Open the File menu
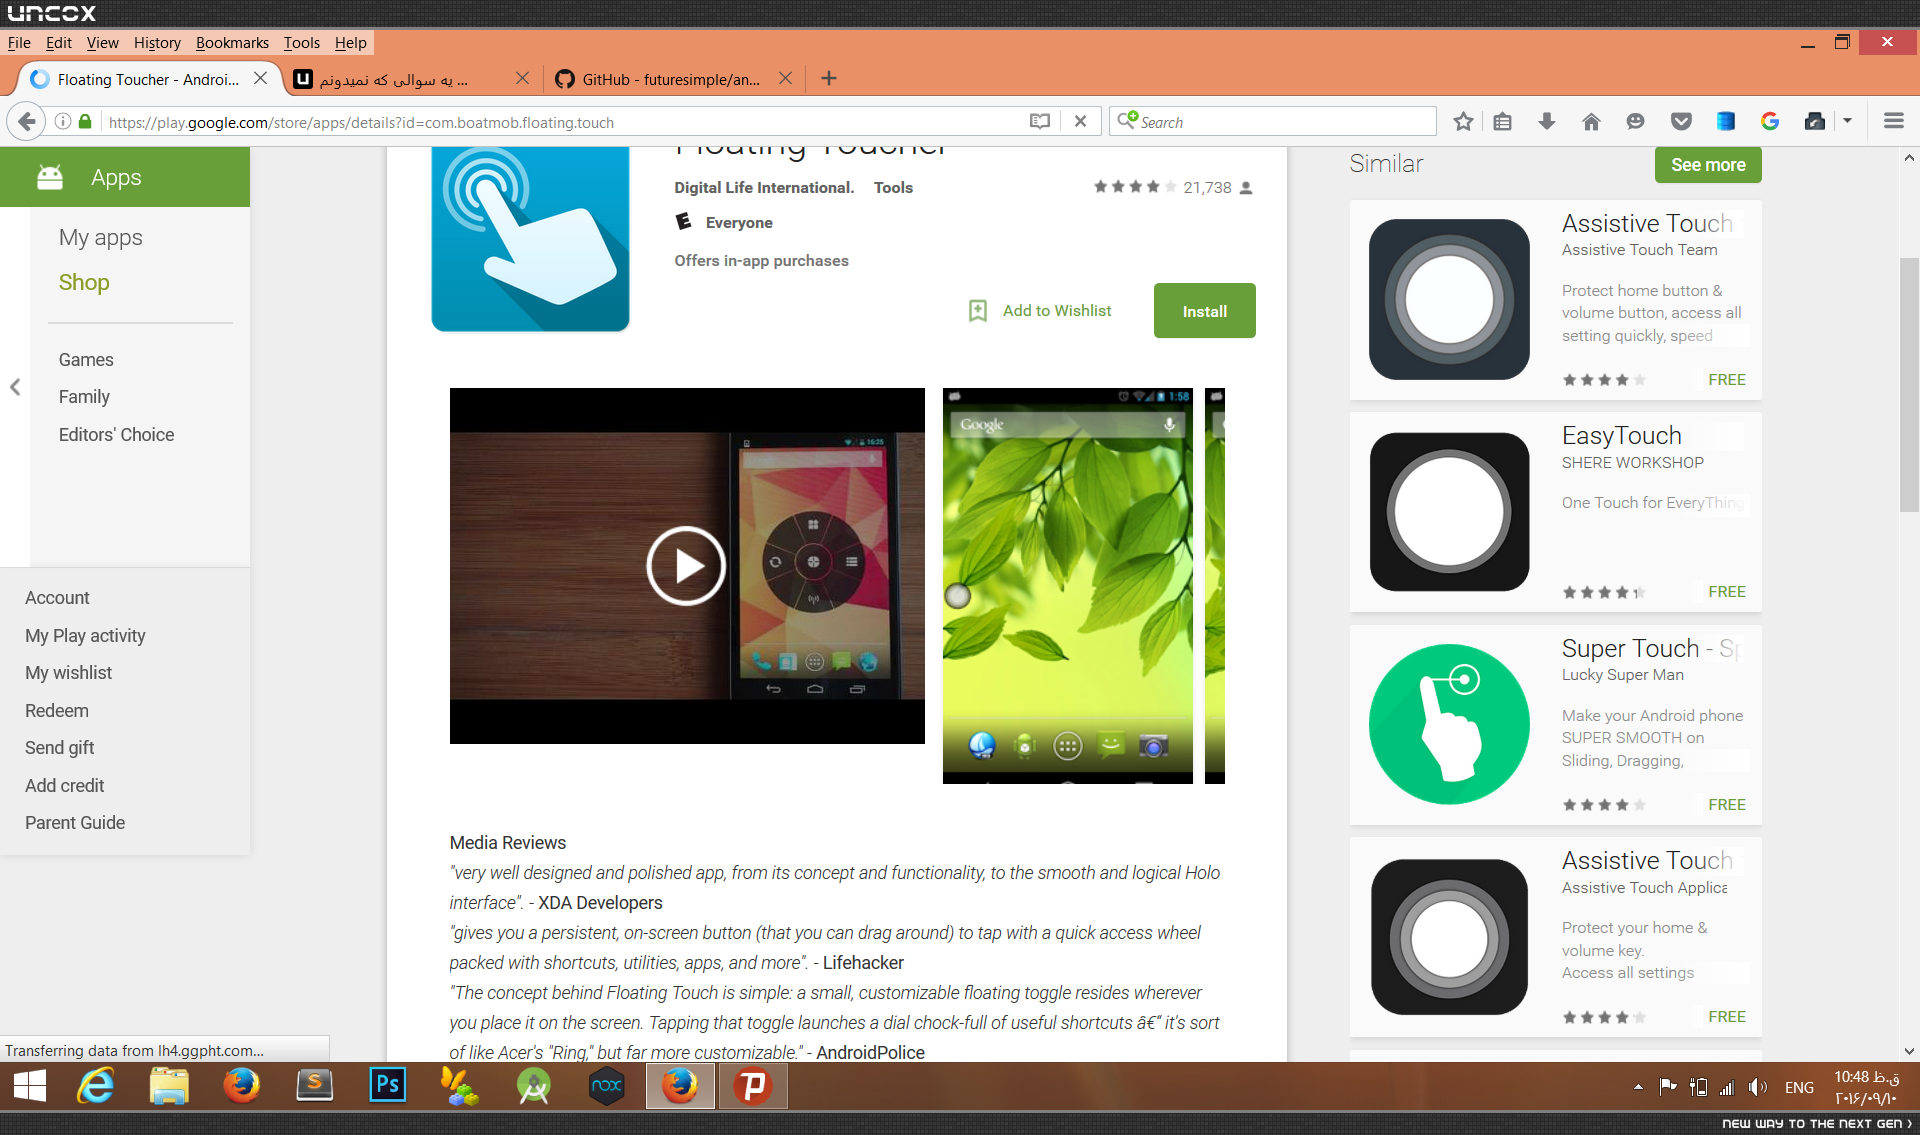Image resolution: width=1920 pixels, height=1135 pixels. pos(19,42)
